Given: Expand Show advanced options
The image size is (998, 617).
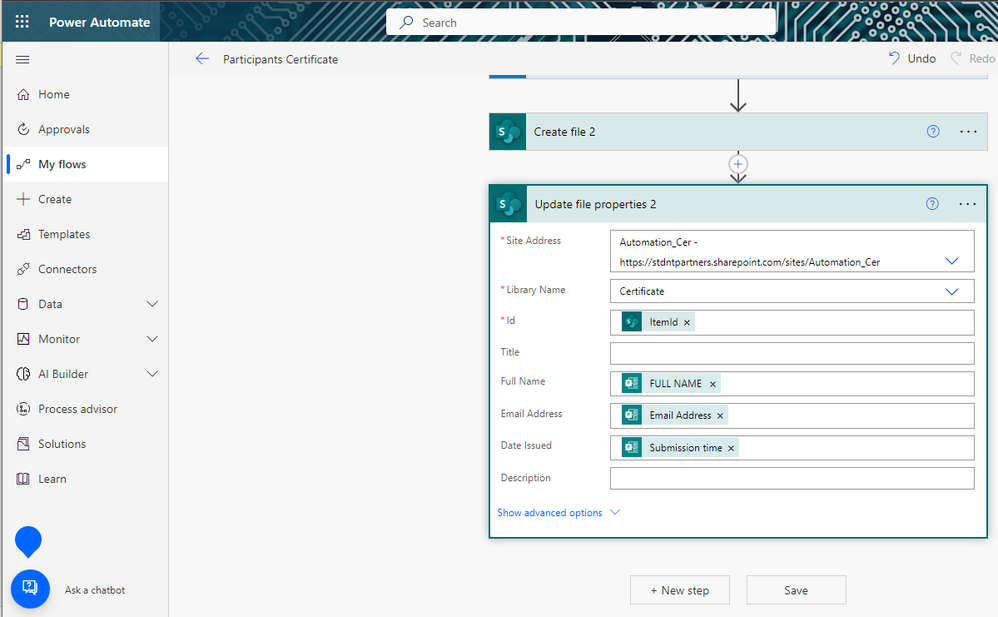Looking at the screenshot, I should (558, 513).
